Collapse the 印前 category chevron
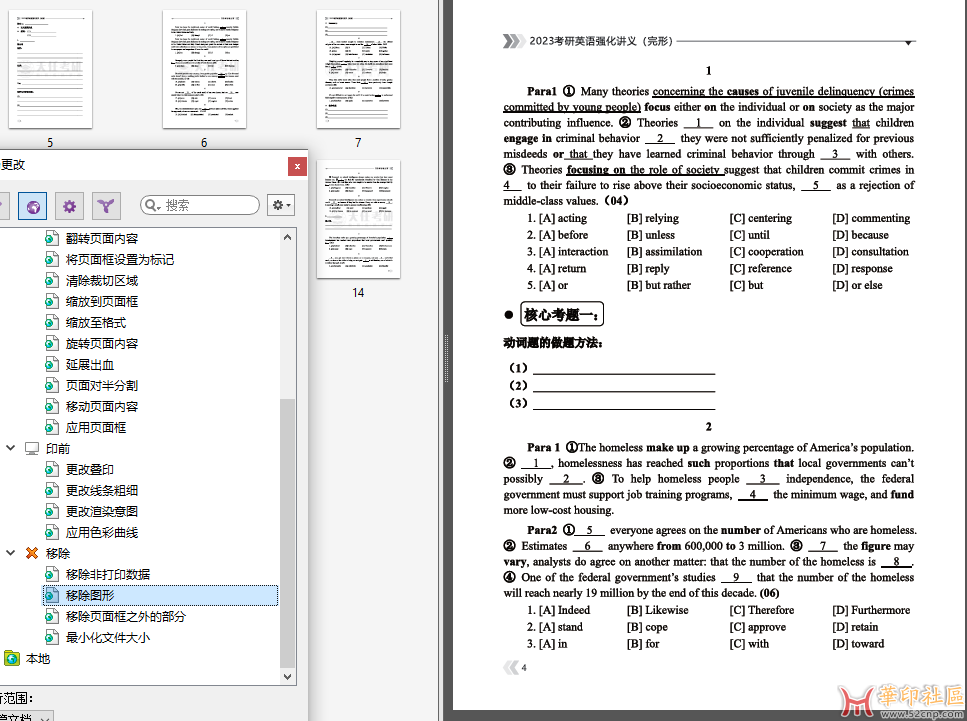 coord(10,448)
